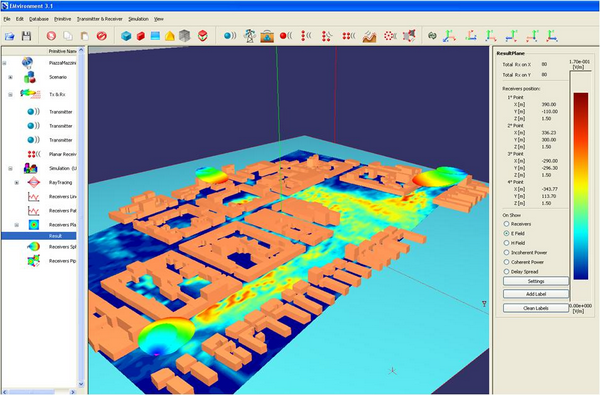The width and height of the screenshot is (600, 395).
Task: Click the terrain profile toolbar icon
Action: 369,36
